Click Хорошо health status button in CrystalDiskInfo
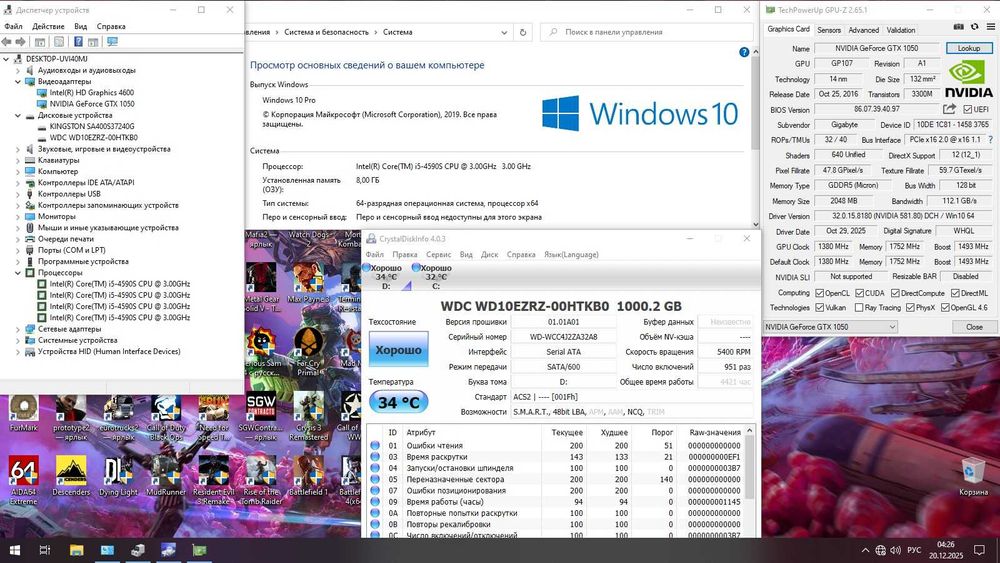Viewport: 1000px width, 563px height. pyautogui.click(x=399, y=349)
